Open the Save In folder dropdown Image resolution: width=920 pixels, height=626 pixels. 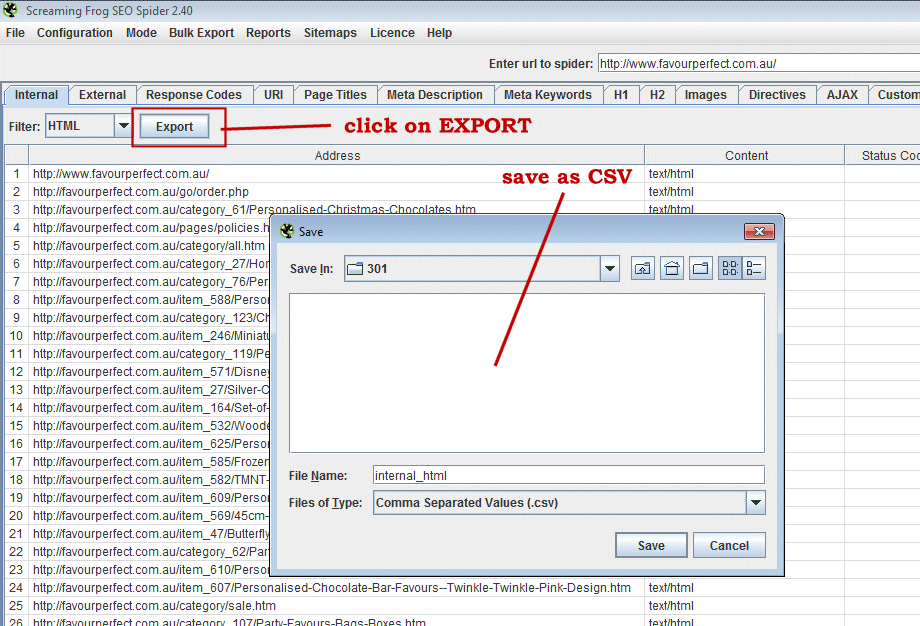click(610, 269)
